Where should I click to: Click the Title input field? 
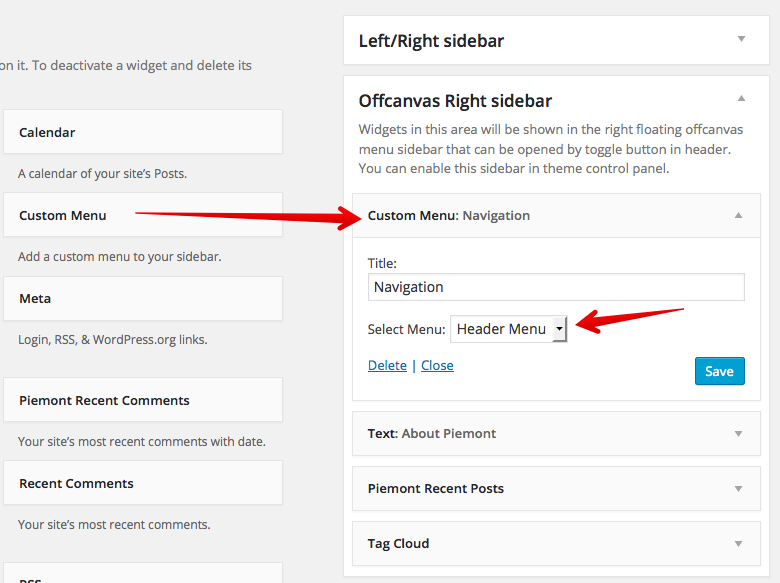(556, 287)
